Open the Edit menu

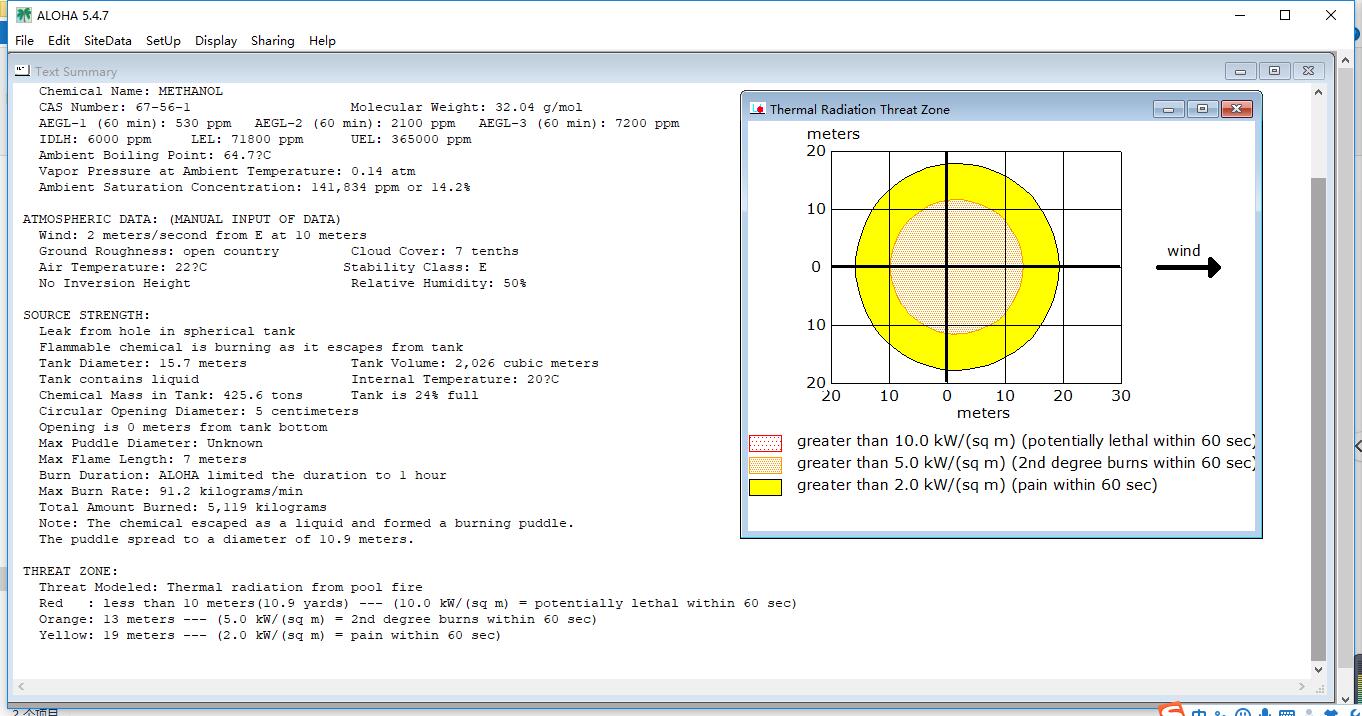click(59, 41)
